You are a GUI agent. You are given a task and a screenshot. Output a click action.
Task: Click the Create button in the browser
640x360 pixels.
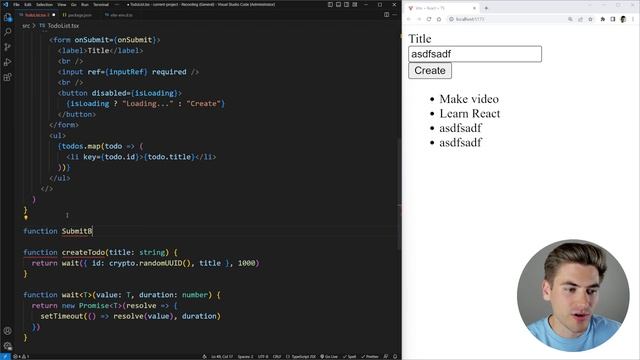coord(430,71)
